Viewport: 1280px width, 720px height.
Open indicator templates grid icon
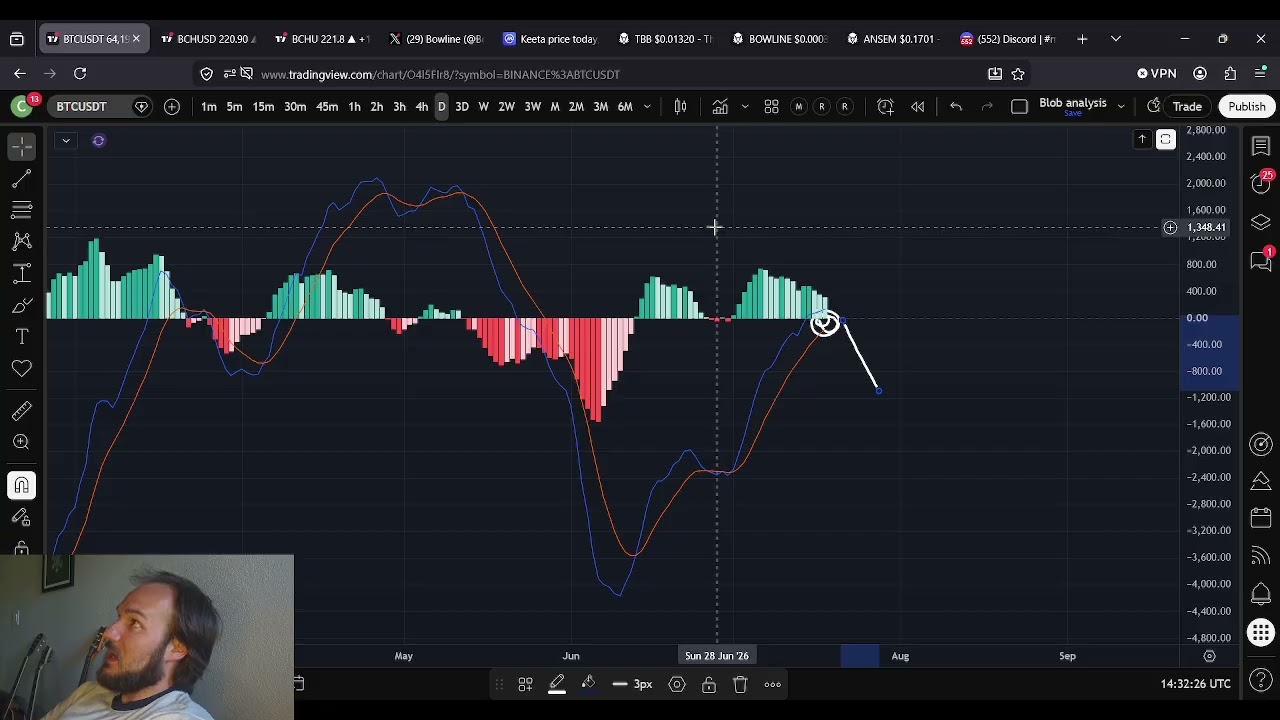pyautogui.click(x=771, y=107)
